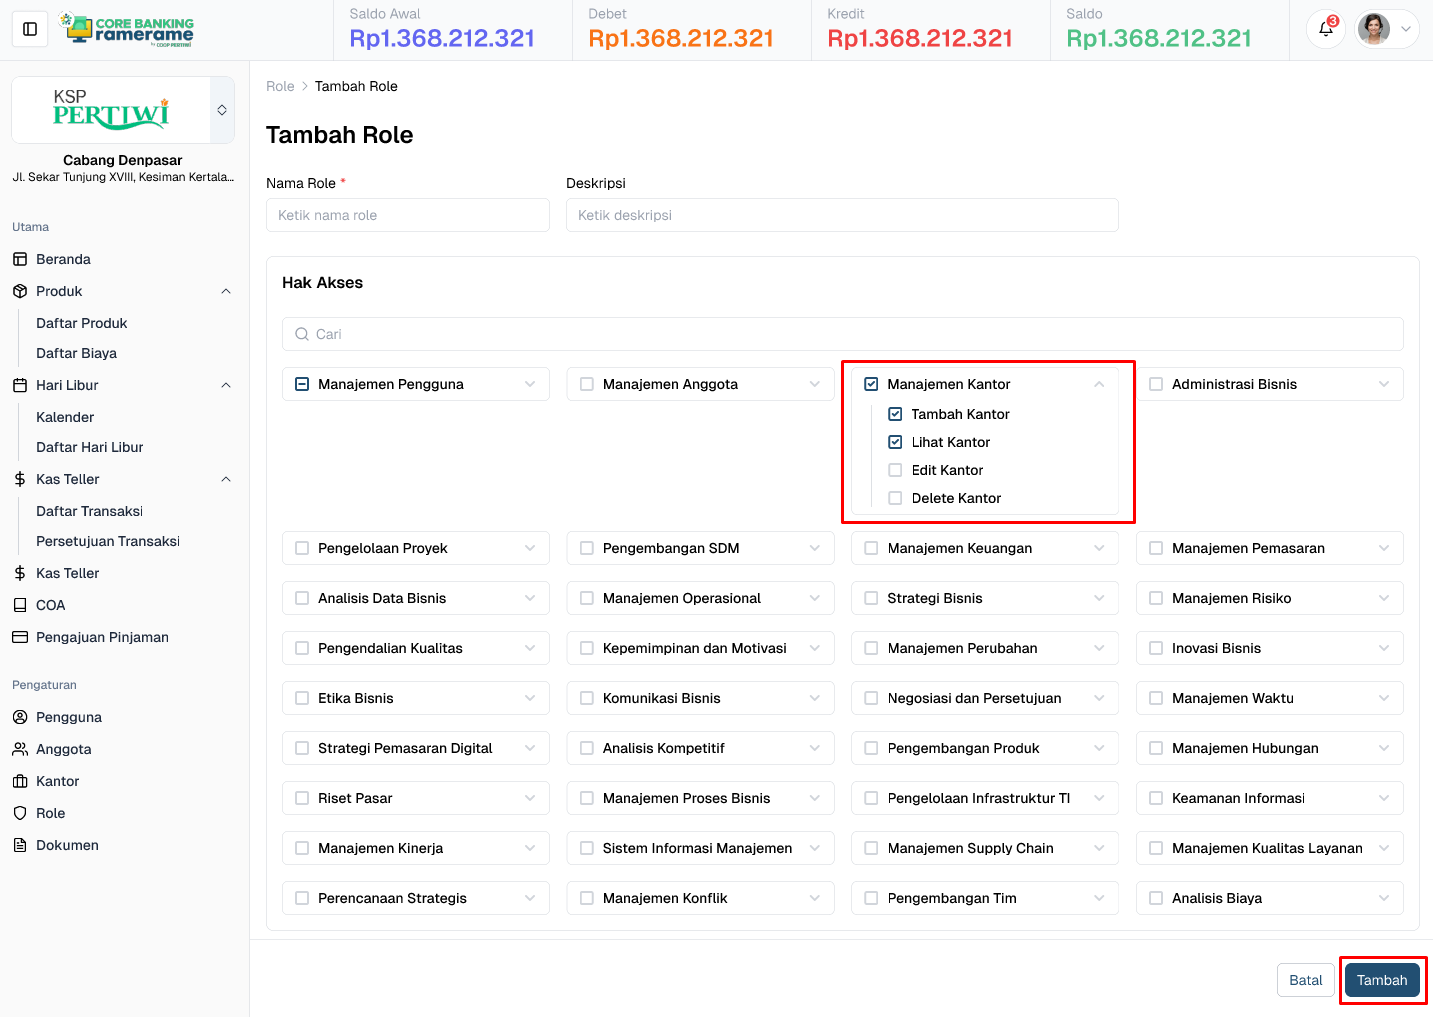1433x1017 pixels.
Task: Expand the Administrasi Bisnis dropdown
Action: (x=1383, y=384)
